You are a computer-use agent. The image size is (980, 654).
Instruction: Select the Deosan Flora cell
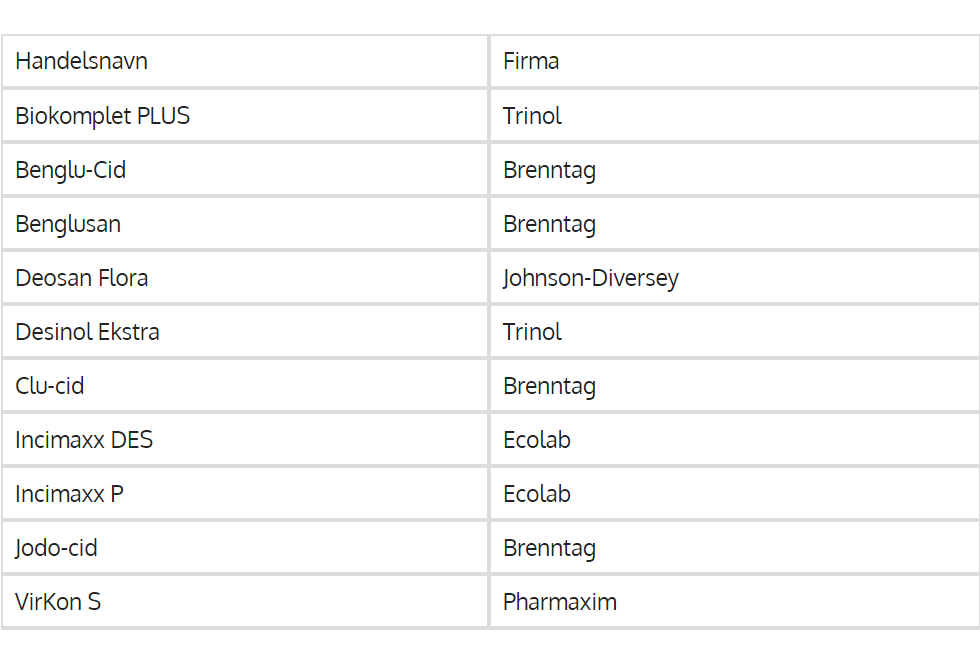coord(82,277)
